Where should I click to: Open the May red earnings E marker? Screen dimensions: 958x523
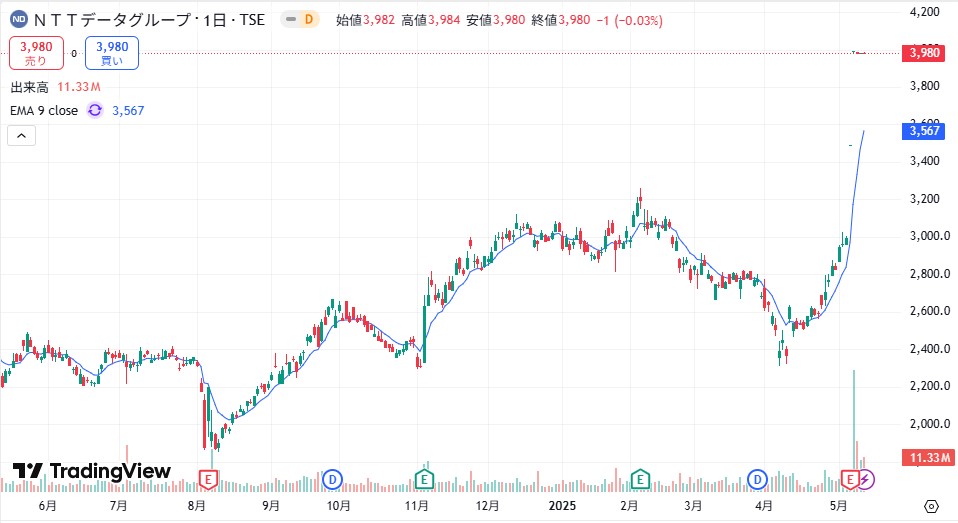click(849, 480)
